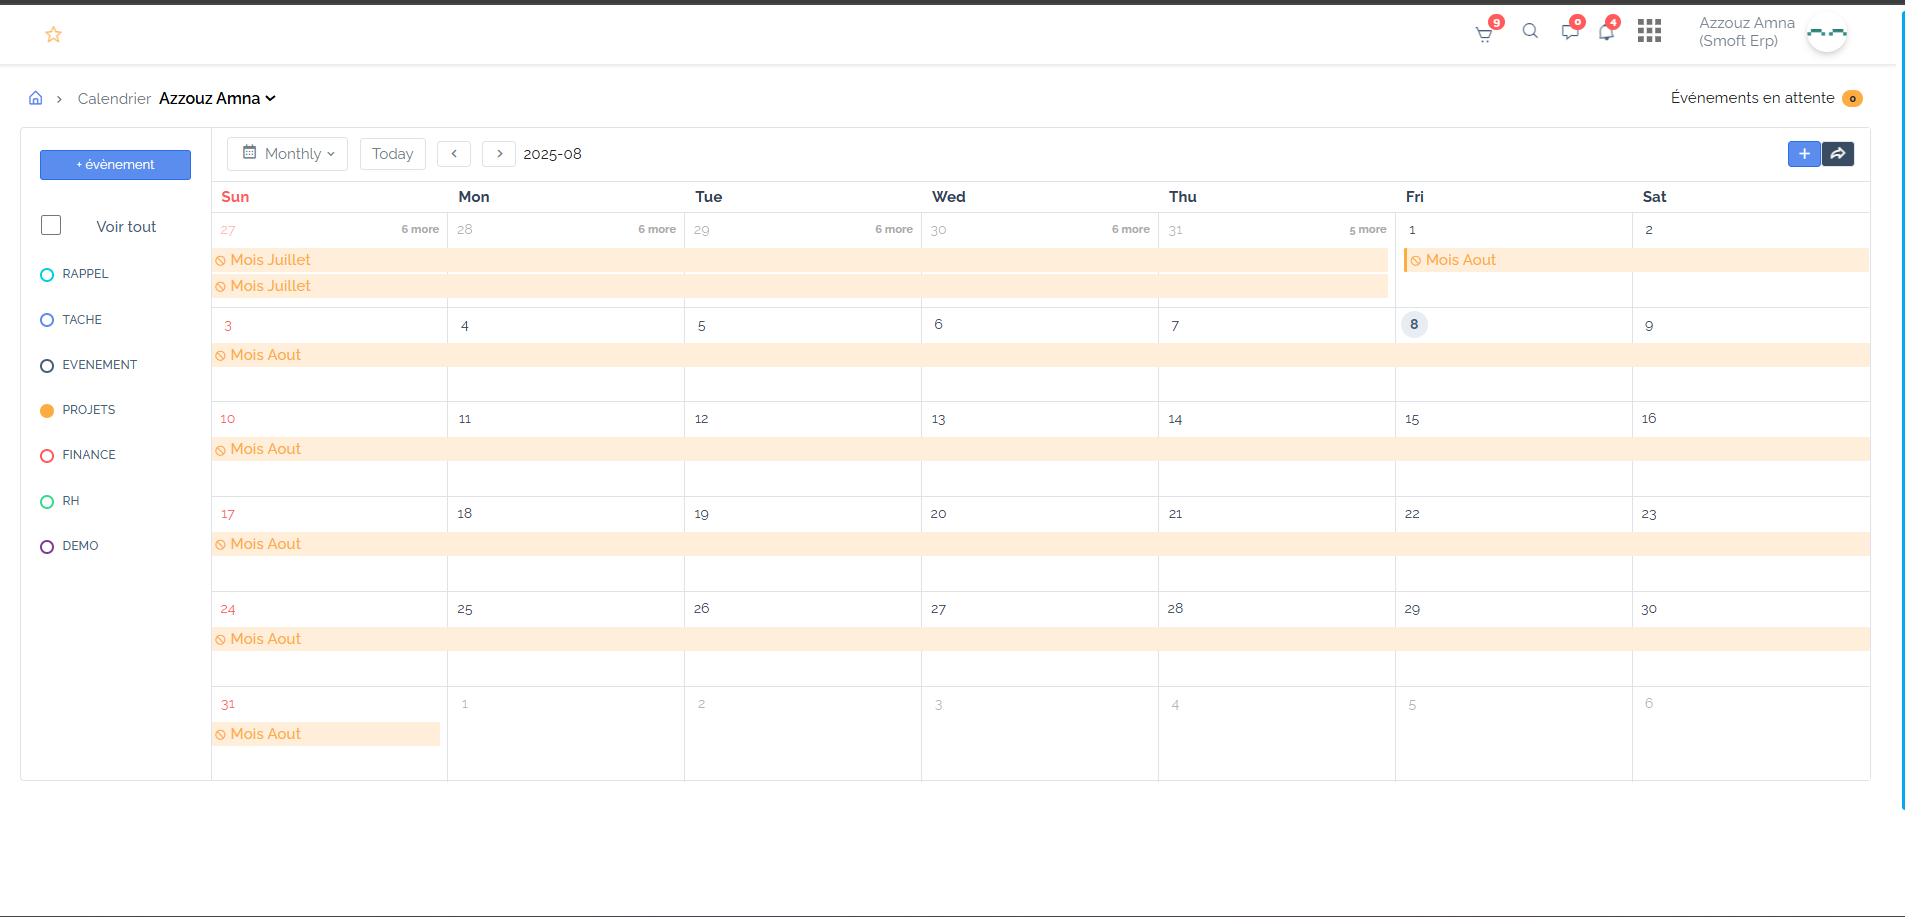The height and width of the screenshot is (917, 1905).
Task: Click the Sun column header
Action: pos(235,197)
